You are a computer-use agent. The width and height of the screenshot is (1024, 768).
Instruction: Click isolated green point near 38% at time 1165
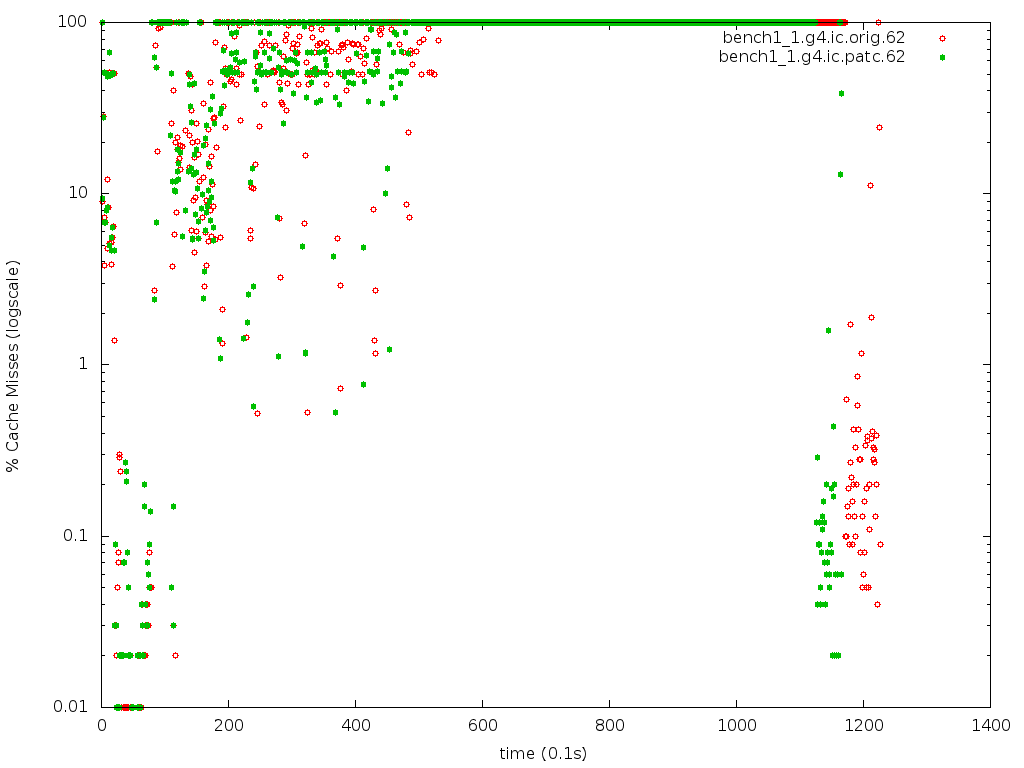point(841,93)
